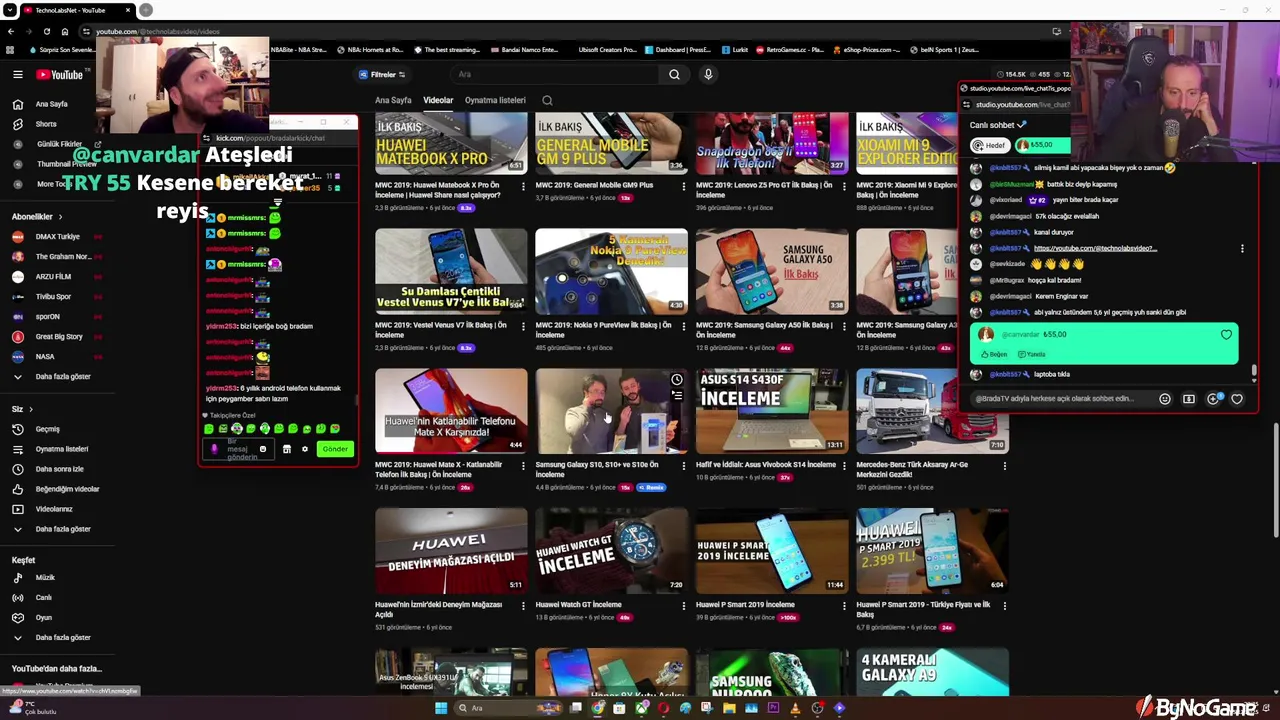Open NBA: Hornets bookmark in bookmarks bar
The image size is (1280, 720).
point(369,50)
